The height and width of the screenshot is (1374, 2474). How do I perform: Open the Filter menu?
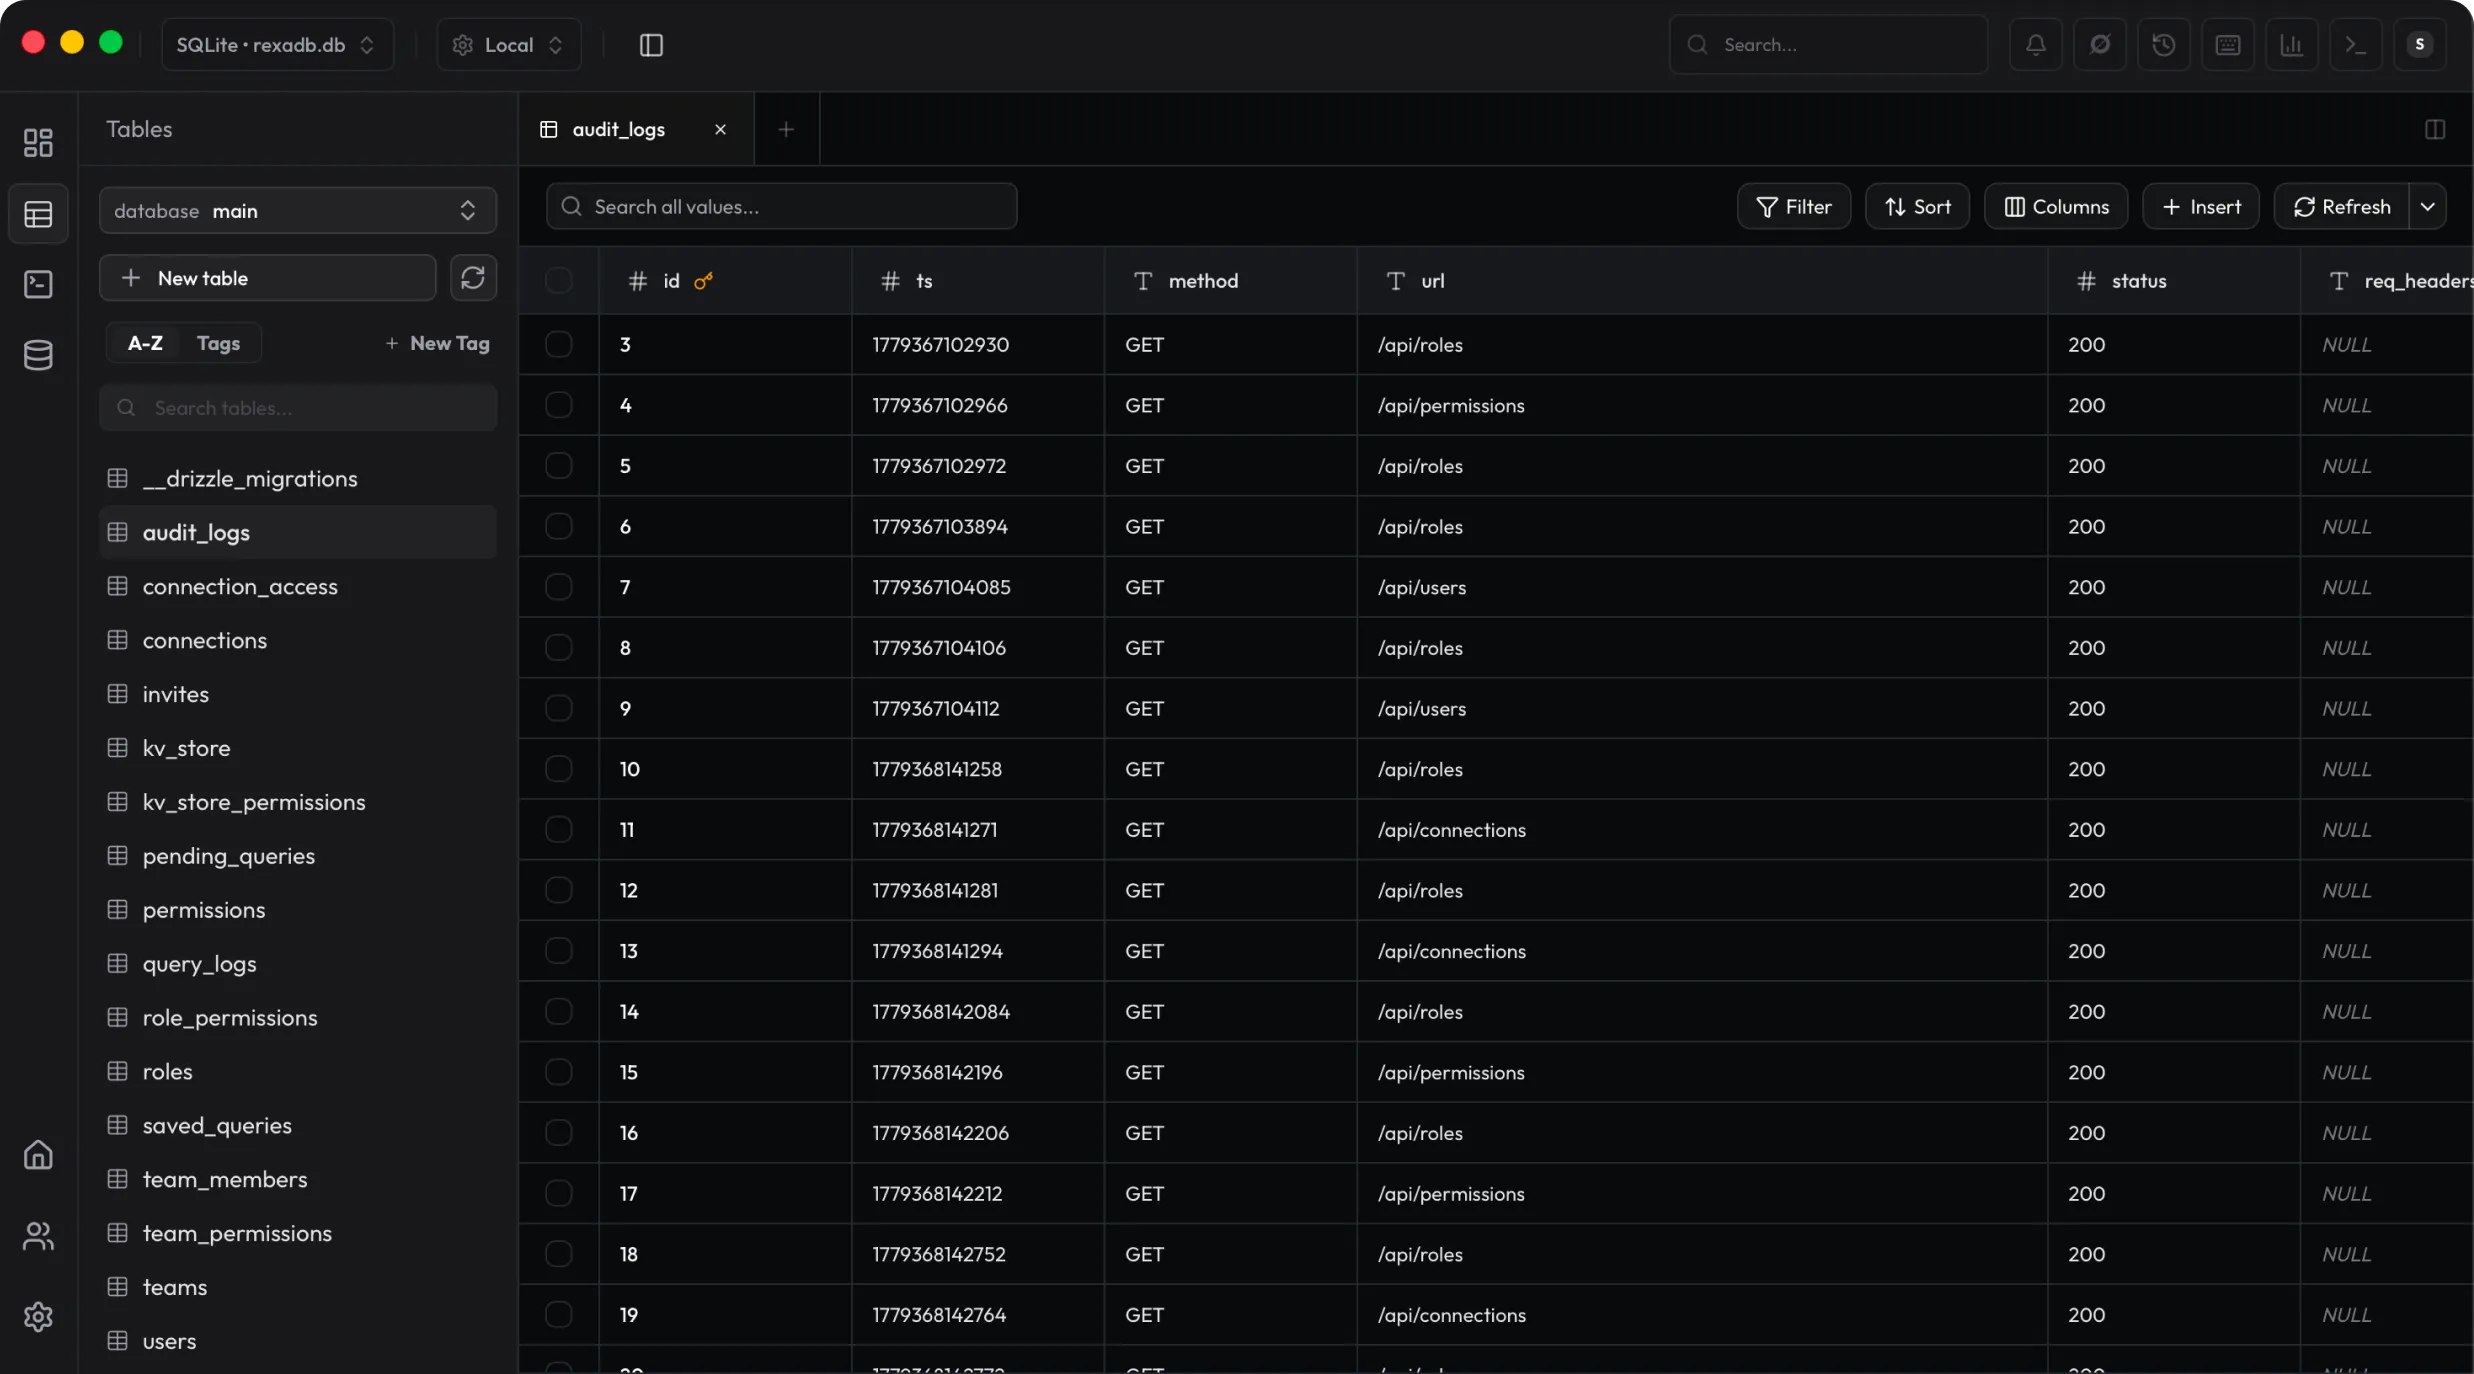click(1794, 207)
